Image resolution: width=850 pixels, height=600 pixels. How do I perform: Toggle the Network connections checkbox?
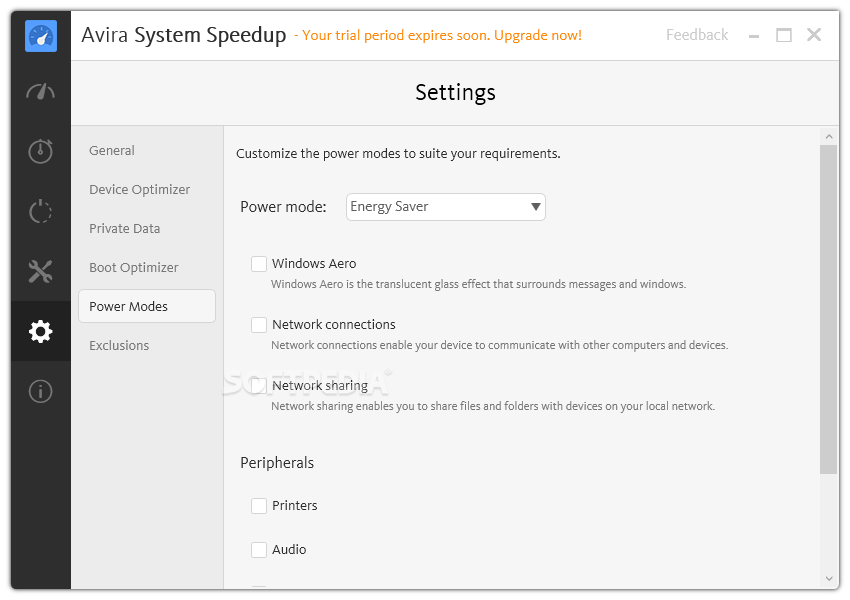click(259, 325)
